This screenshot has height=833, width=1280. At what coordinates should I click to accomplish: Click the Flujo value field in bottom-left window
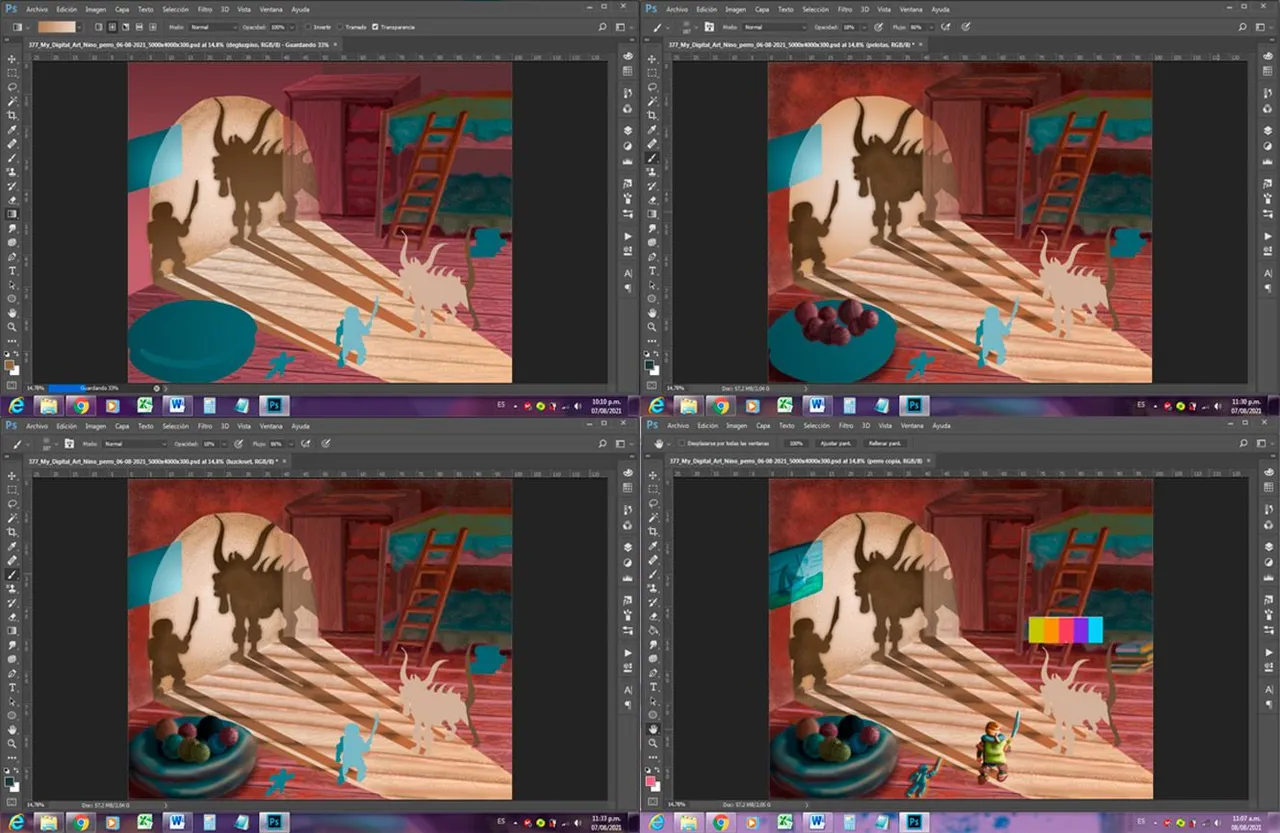276,443
